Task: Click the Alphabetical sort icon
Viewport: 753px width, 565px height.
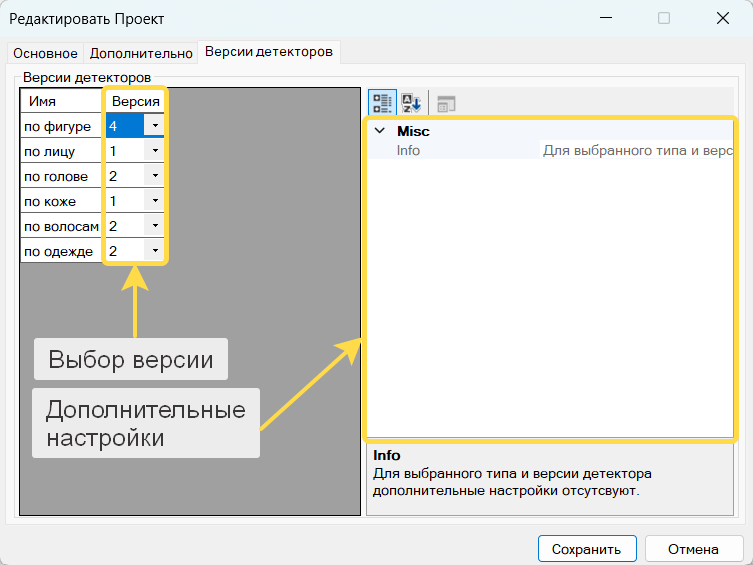Action: click(412, 103)
